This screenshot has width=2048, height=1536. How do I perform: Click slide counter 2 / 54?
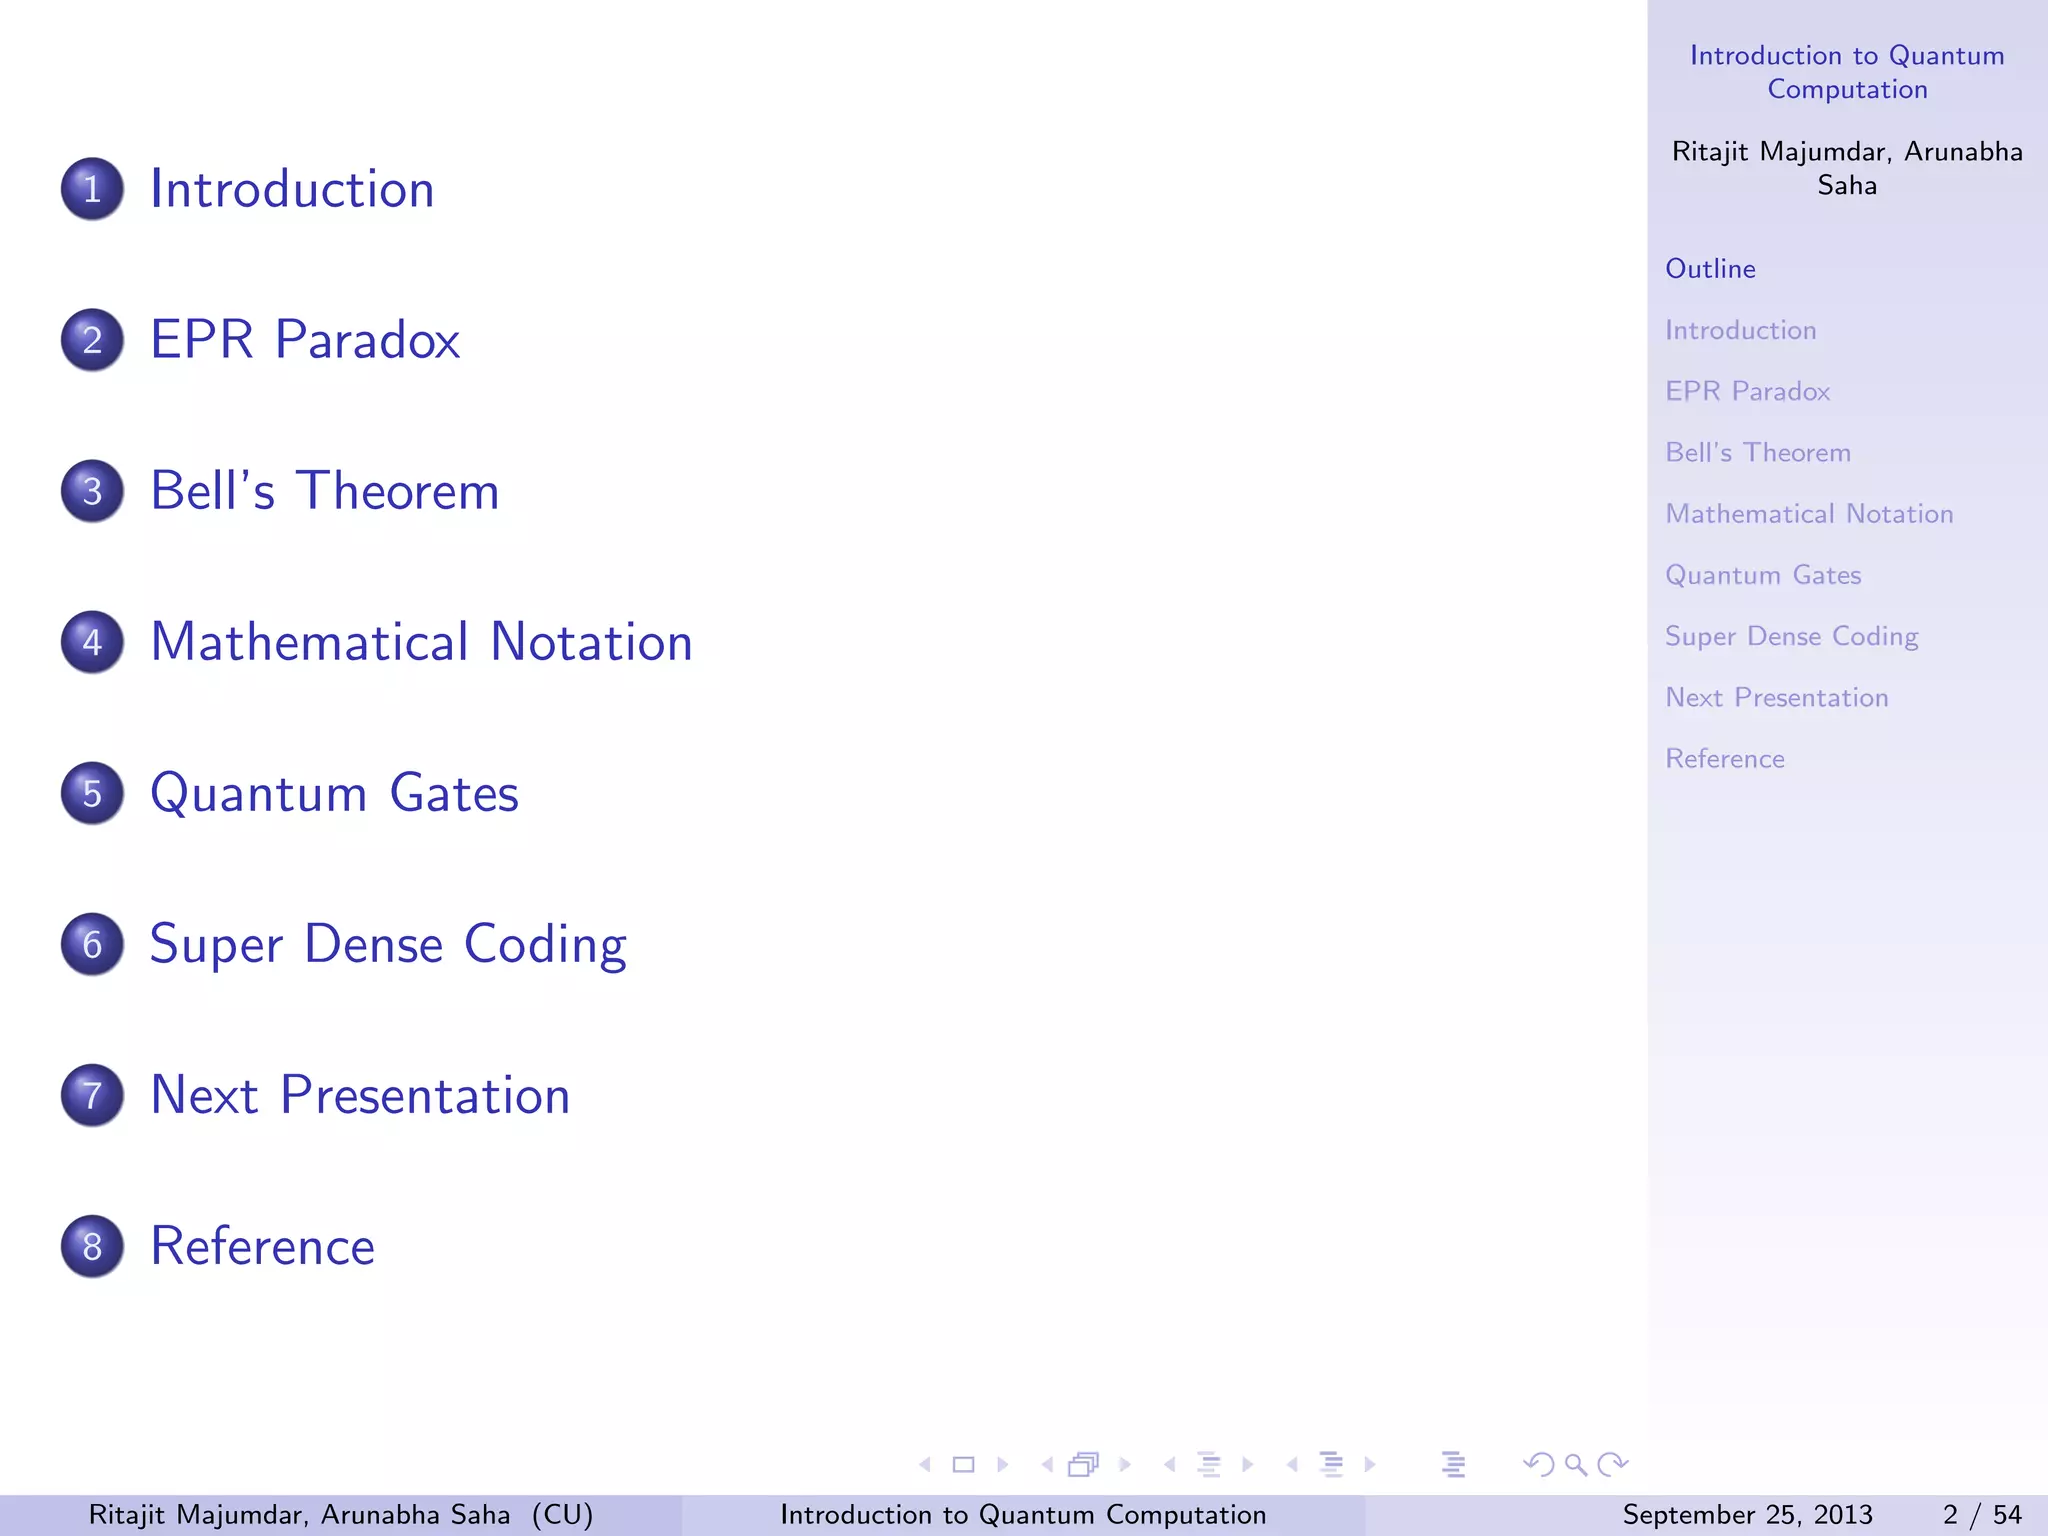click(x=1982, y=1515)
